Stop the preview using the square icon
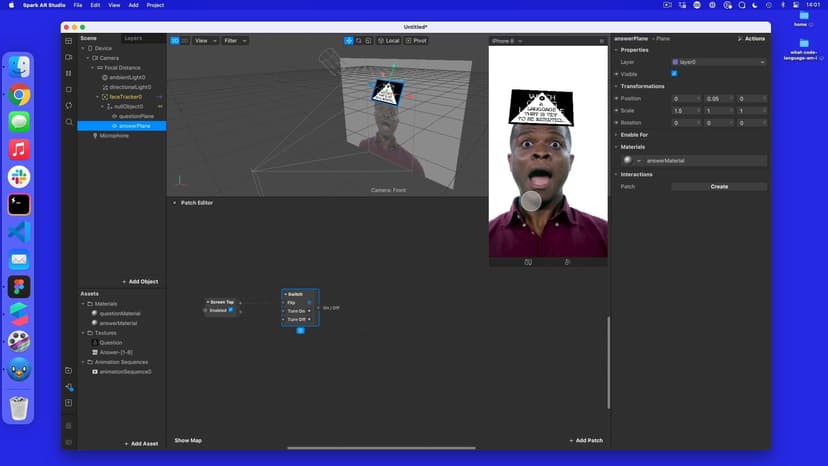The width and height of the screenshot is (828, 466). [x=69, y=89]
